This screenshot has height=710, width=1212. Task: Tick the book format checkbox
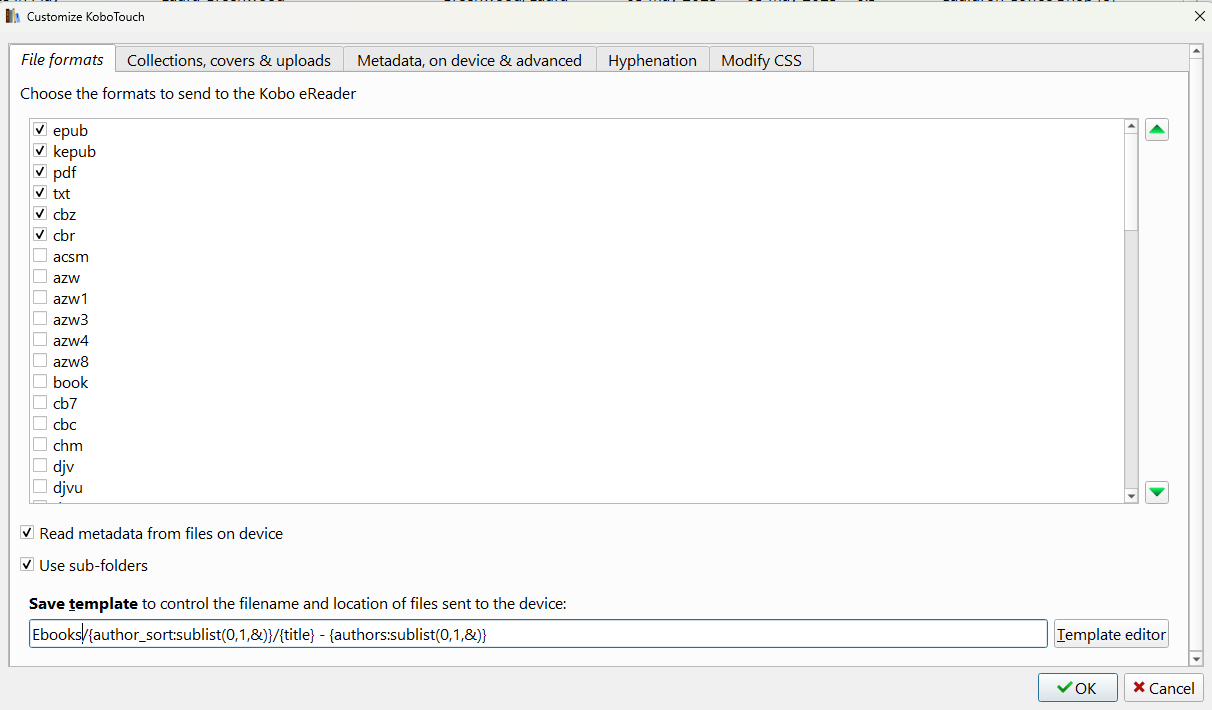[x=40, y=382]
